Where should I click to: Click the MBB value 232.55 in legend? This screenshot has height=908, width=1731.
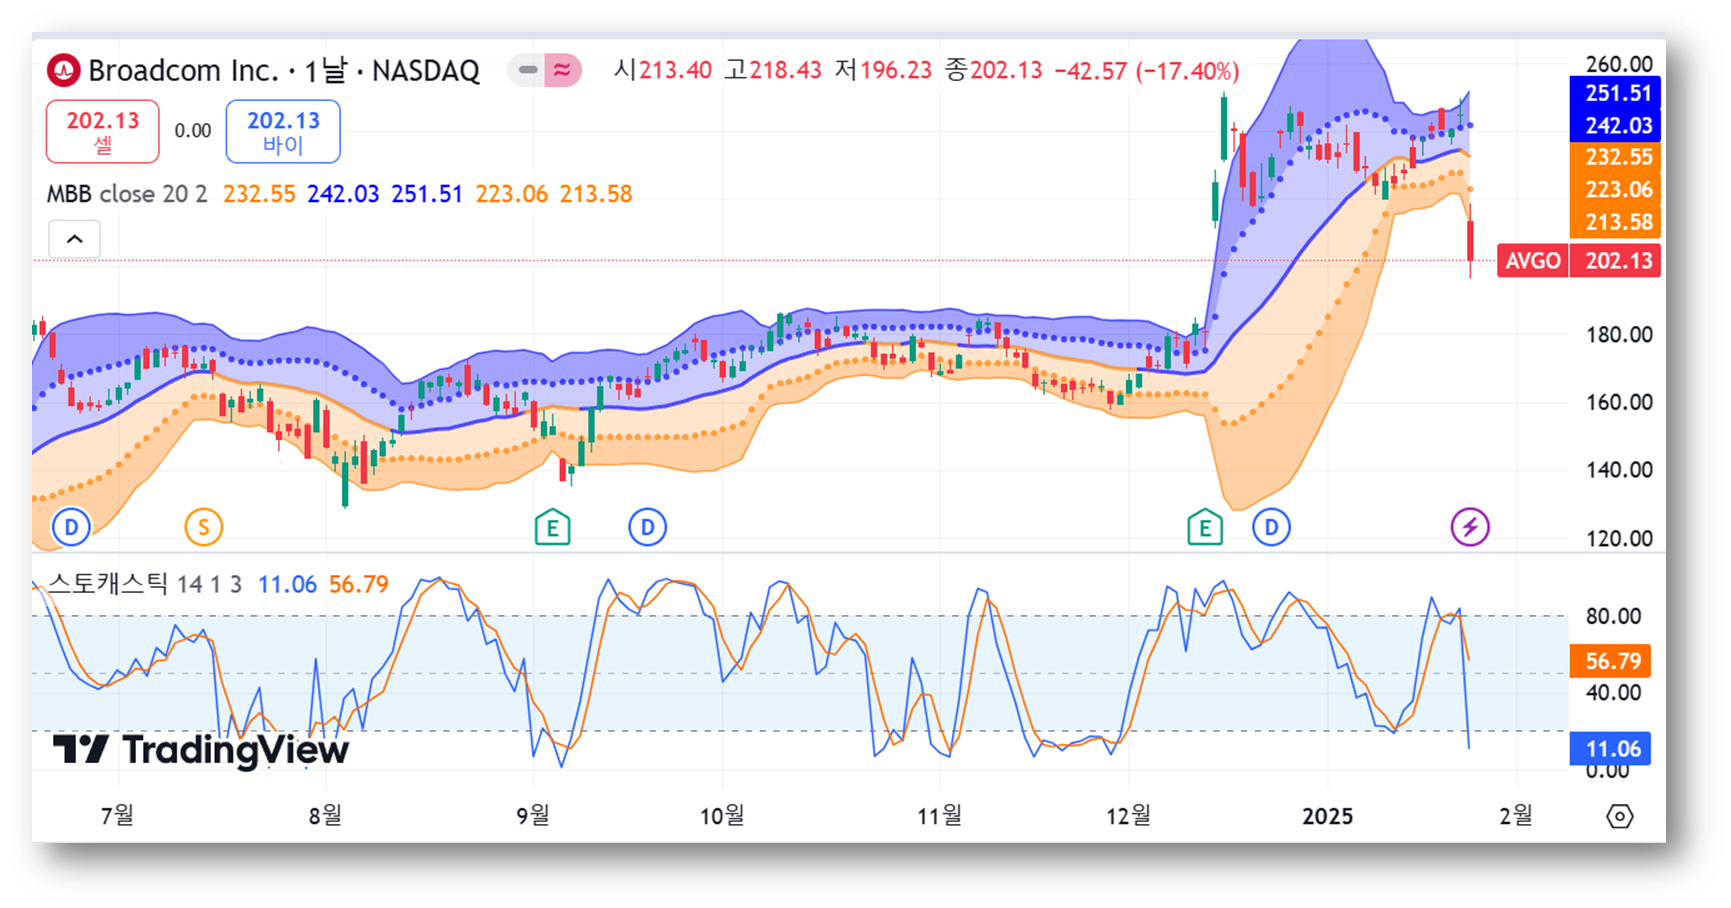tap(259, 194)
